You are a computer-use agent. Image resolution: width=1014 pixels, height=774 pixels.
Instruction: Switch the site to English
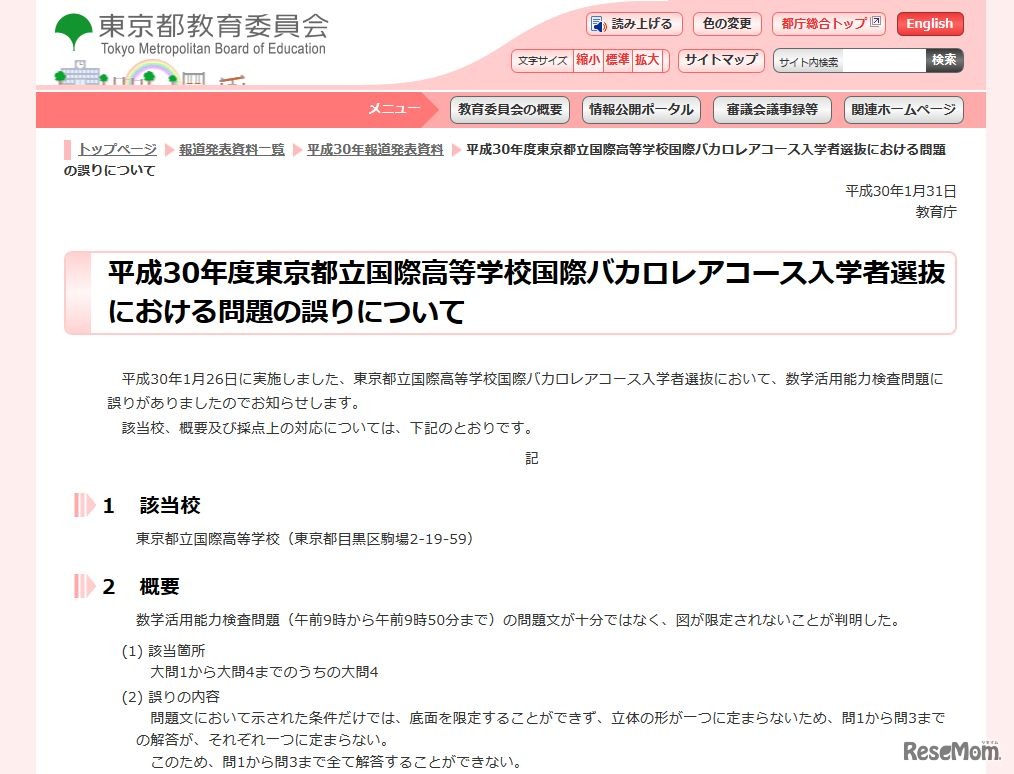[929, 23]
